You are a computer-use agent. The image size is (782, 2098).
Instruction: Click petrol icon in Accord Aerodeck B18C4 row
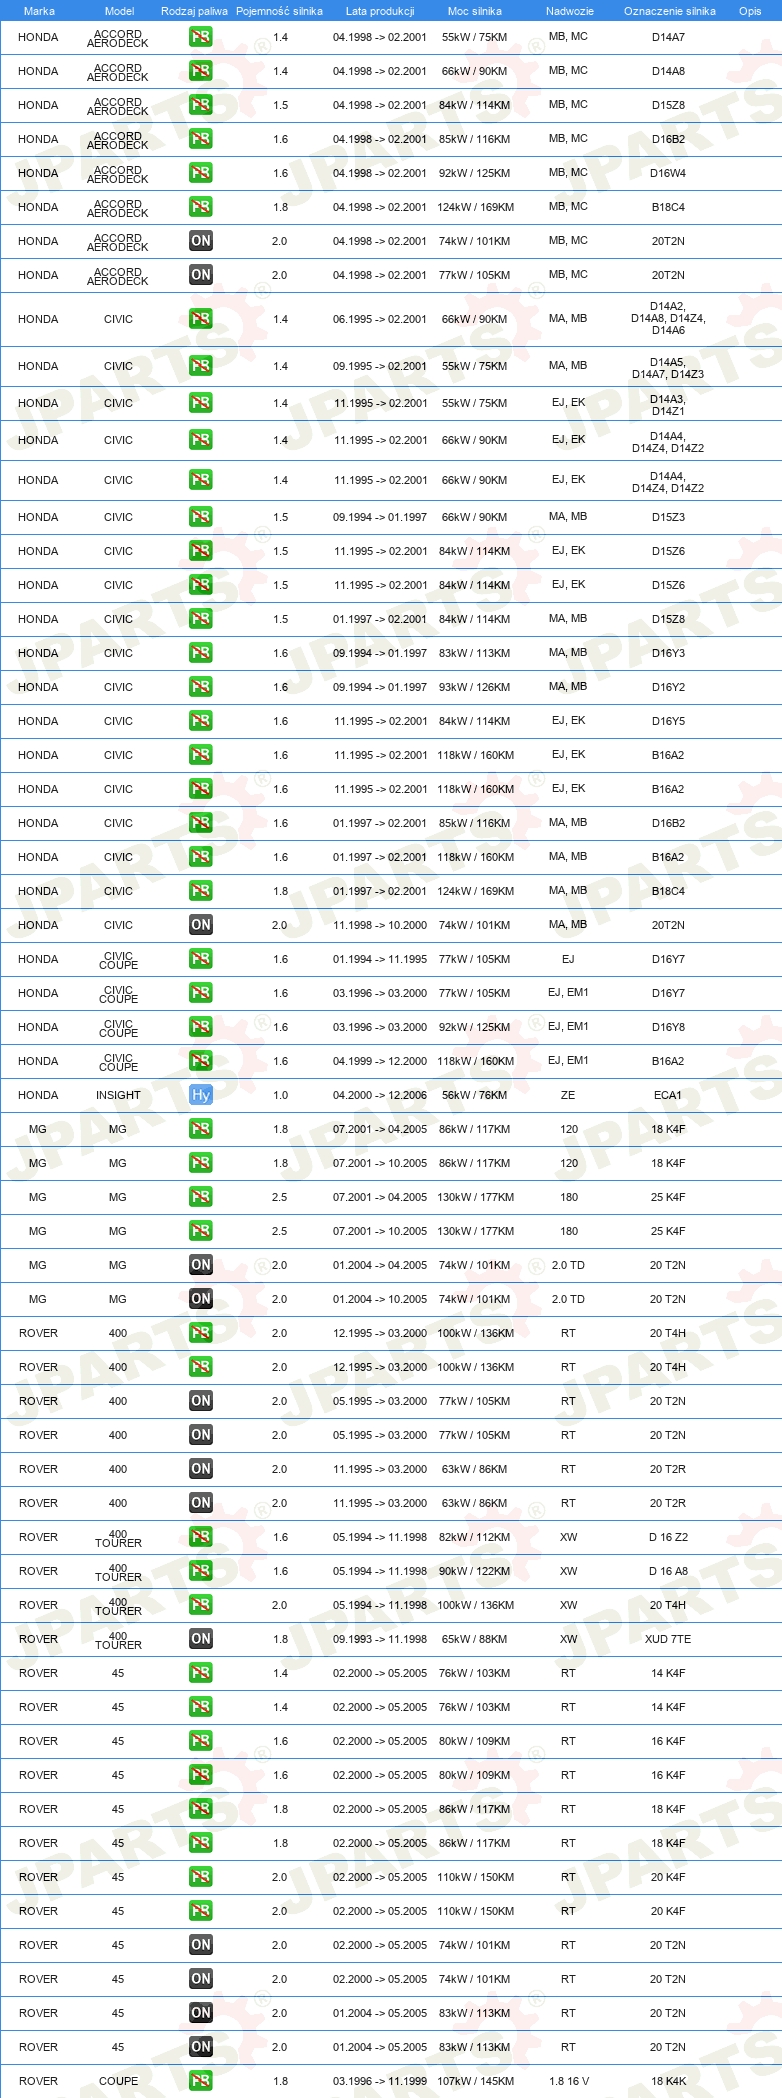click(201, 207)
